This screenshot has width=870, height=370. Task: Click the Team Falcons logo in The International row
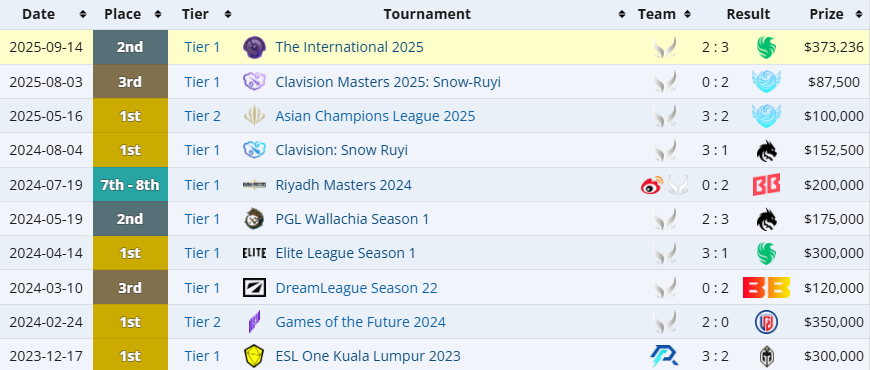point(766,47)
